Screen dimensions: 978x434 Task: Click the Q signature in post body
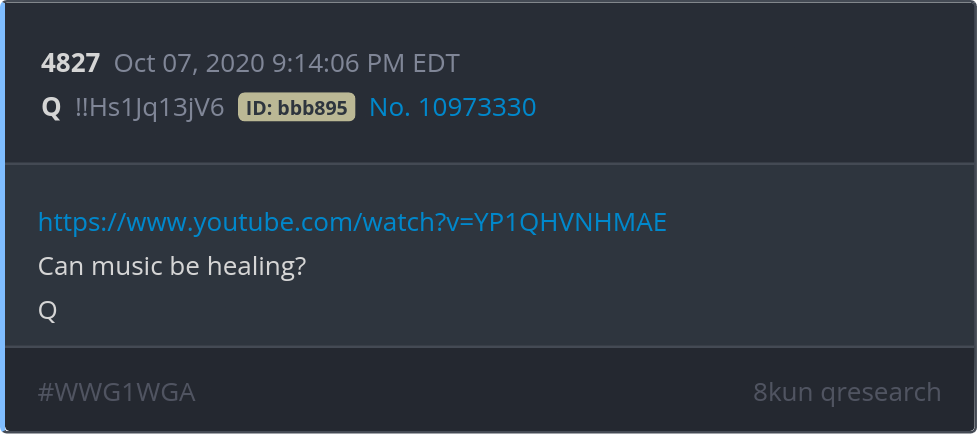point(47,311)
